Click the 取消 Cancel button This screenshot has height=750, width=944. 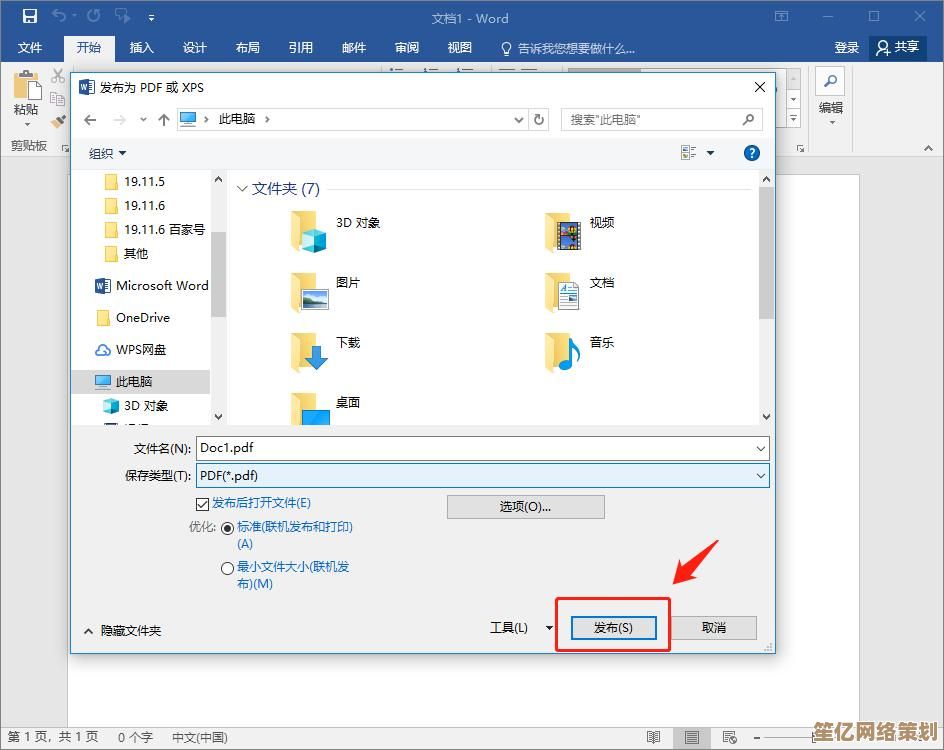click(713, 627)
